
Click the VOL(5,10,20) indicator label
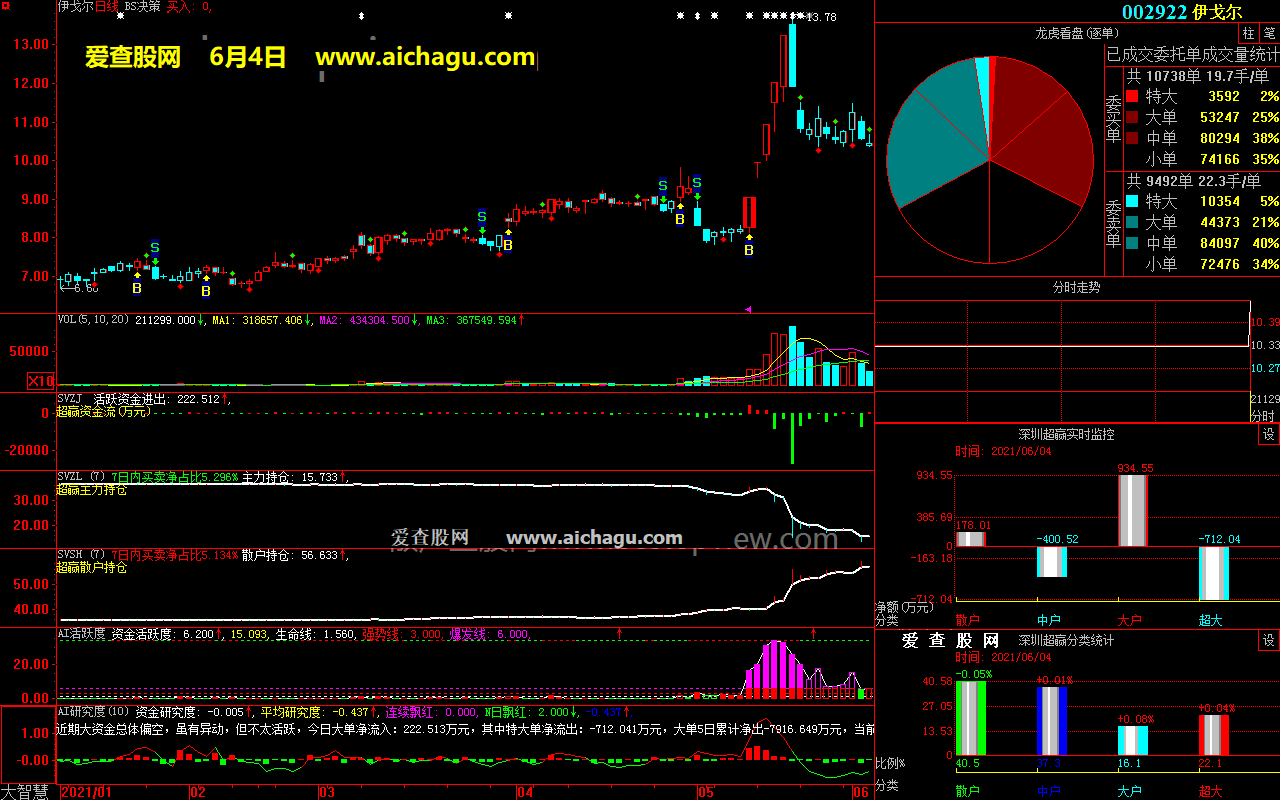(94, 320)
